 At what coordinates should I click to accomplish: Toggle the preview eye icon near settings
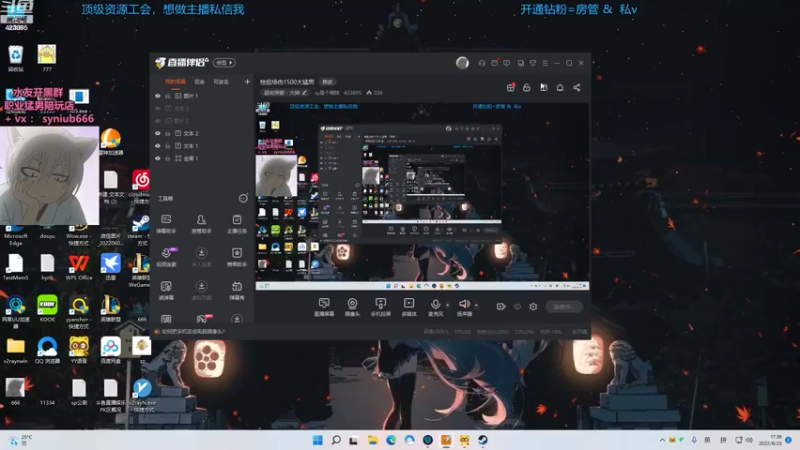point(517,307)
